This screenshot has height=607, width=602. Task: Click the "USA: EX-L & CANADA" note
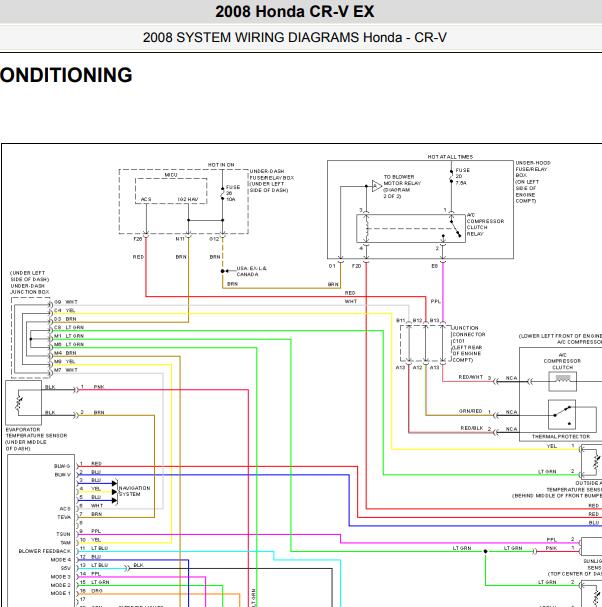pyautogui.click(x=251, y=271)
